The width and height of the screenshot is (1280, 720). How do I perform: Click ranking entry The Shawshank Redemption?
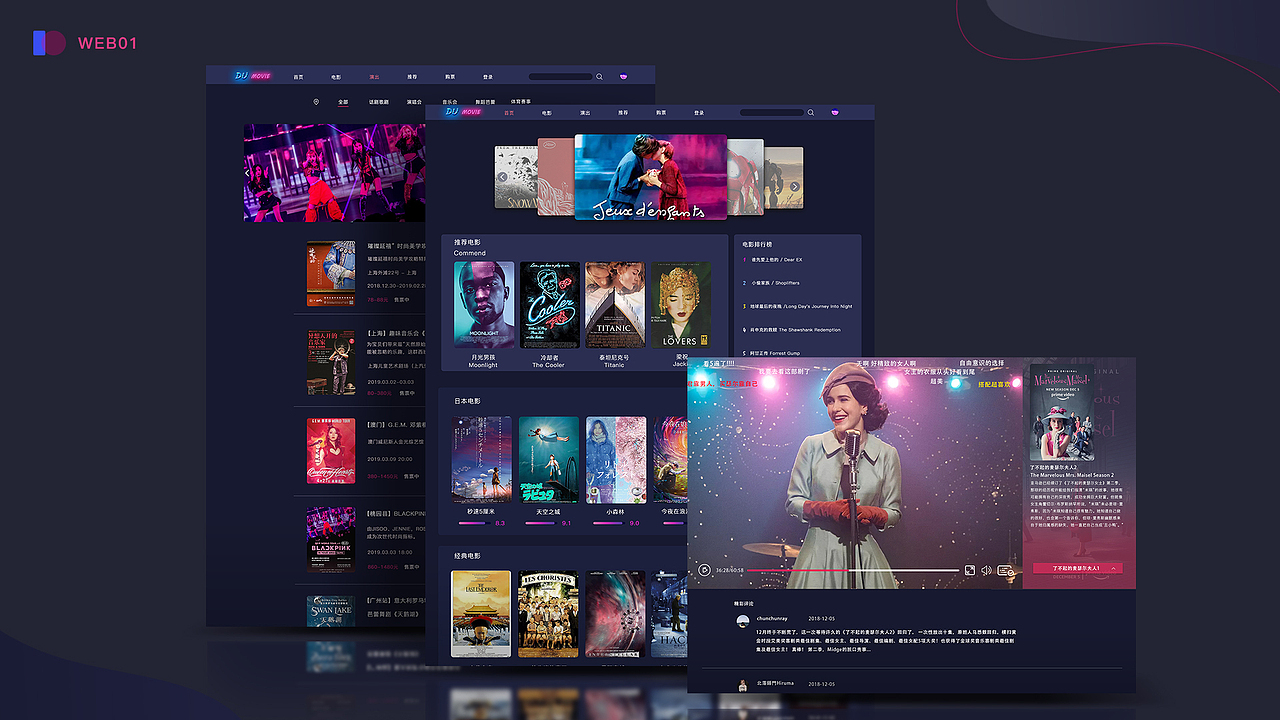[796, 329]
